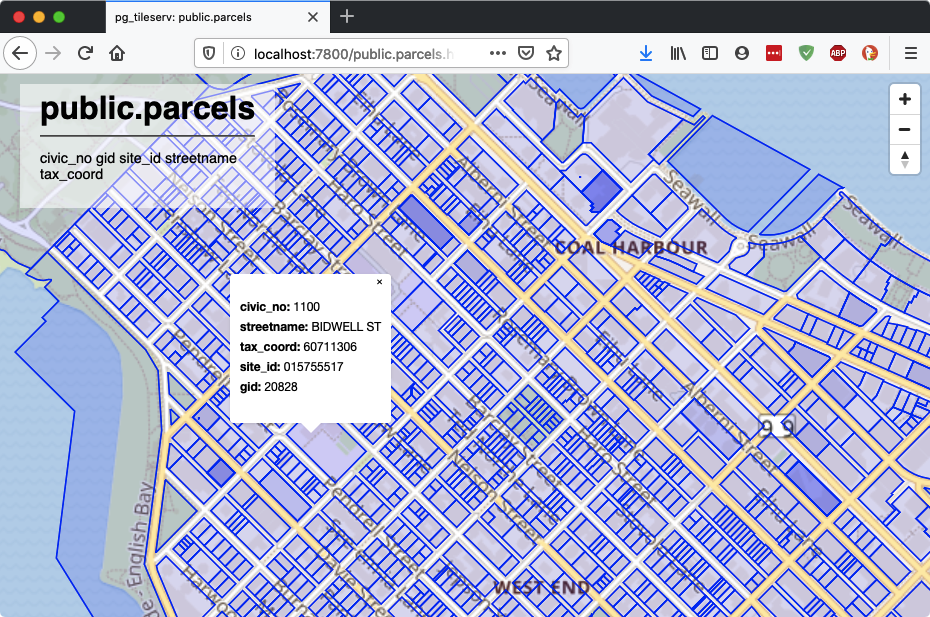This screenshot has width=930, height=617.
Task: Close the BIDWELL ST parcel popup
Action: pyautogui.click(x=379, y=282)
